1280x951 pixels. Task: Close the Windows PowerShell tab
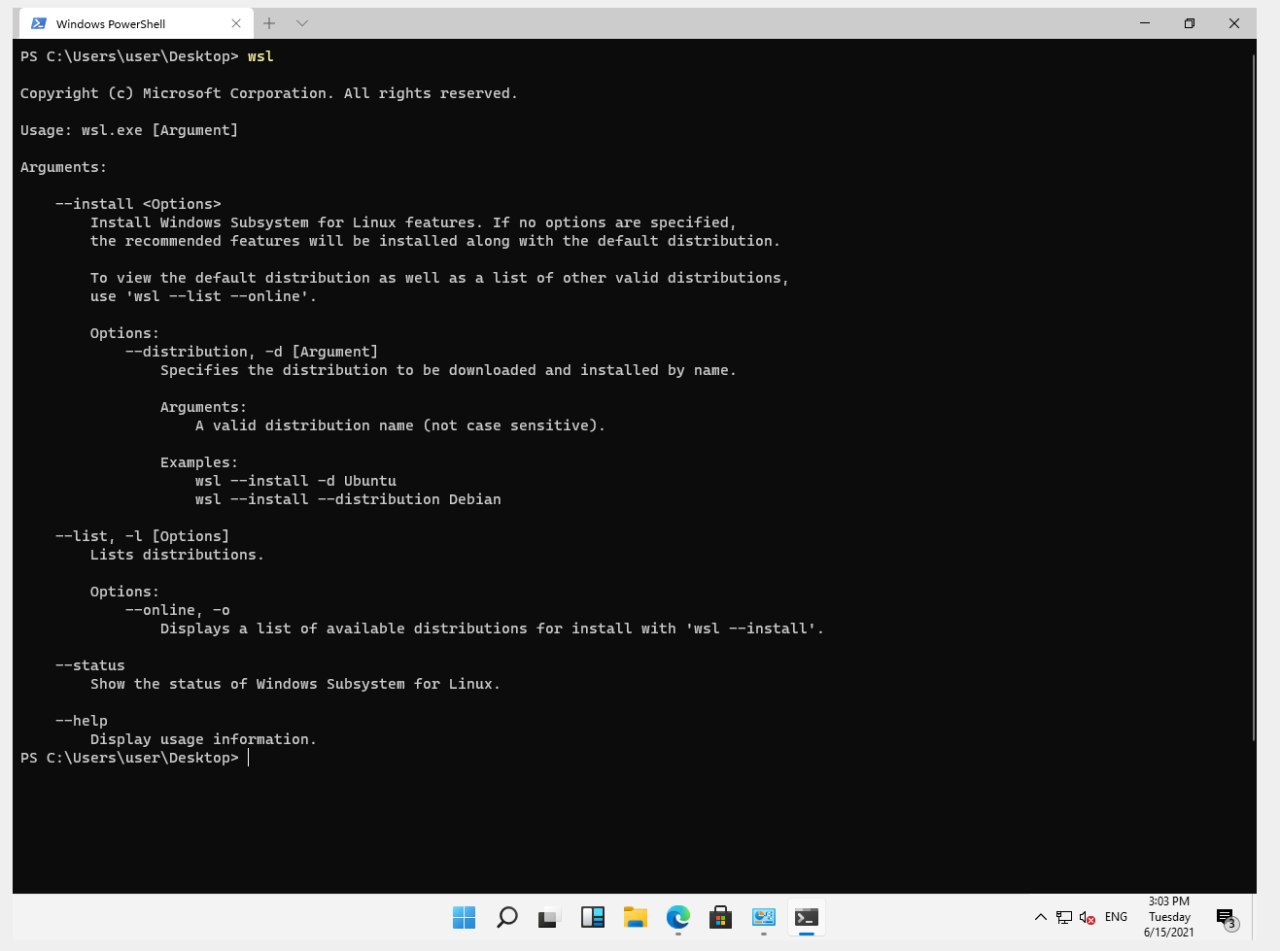click(x=236, y=23)
